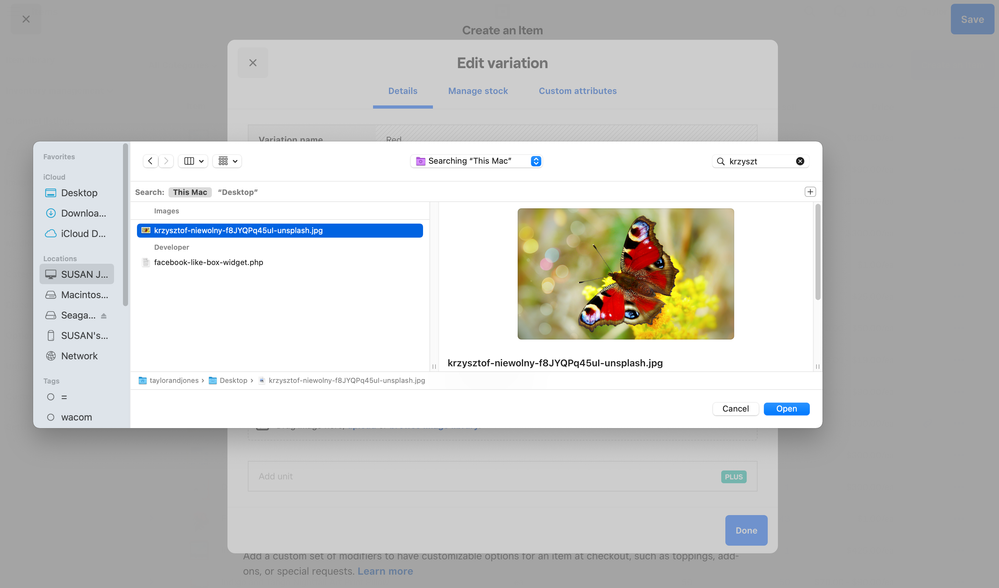Select Network in sidebar locations
This screenshot has height=588, width=999.
[x=79, y=356]
